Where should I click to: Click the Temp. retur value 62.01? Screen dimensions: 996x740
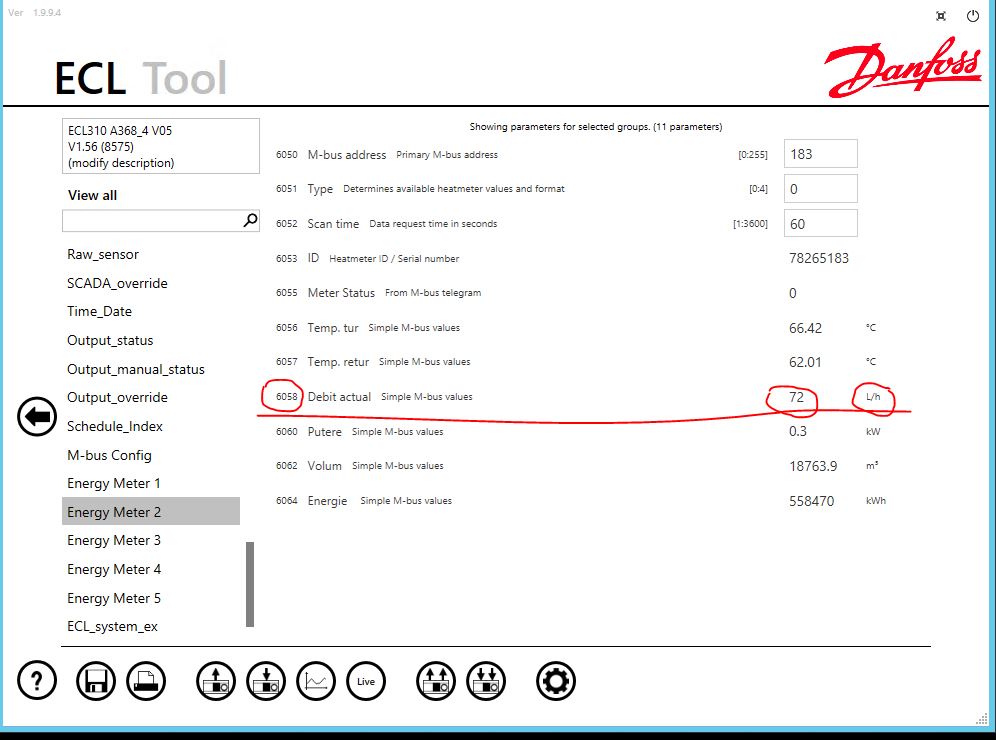(805, 362)
